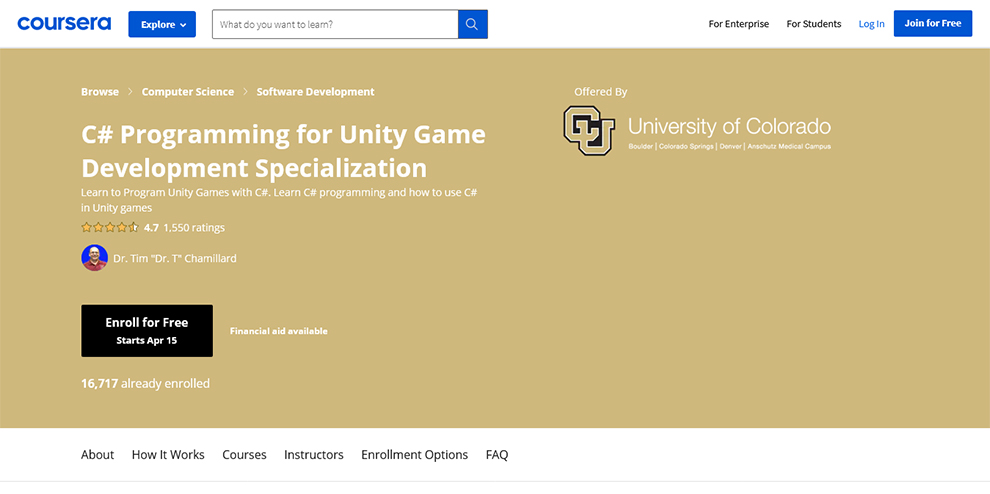Open instructor Dr. Tim "Dr. T" Chamillard name
The height and width of the screenshot is (494, 990).
coord(175,258)
